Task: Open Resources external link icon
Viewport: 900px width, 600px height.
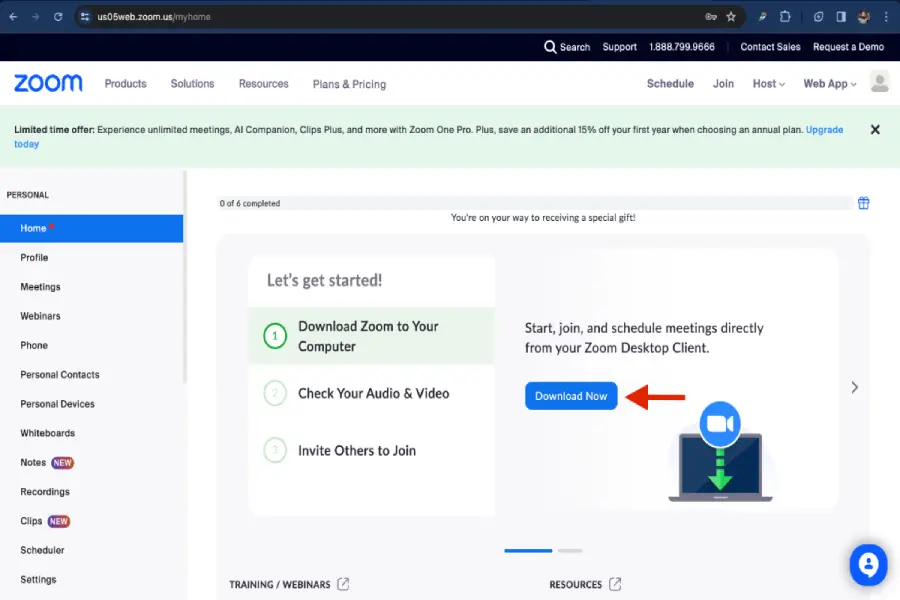Action: 615,584
